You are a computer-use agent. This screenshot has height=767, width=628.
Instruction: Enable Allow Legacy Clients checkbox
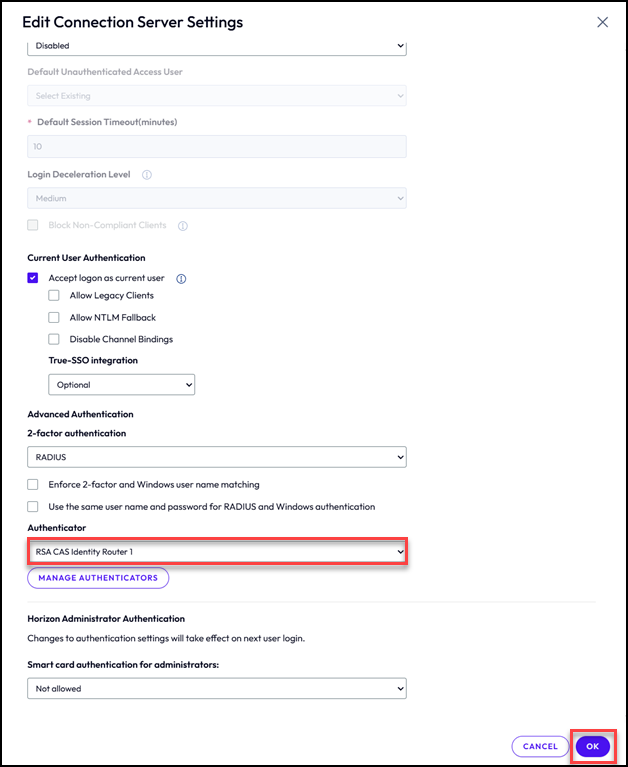(x=54, y=296)
